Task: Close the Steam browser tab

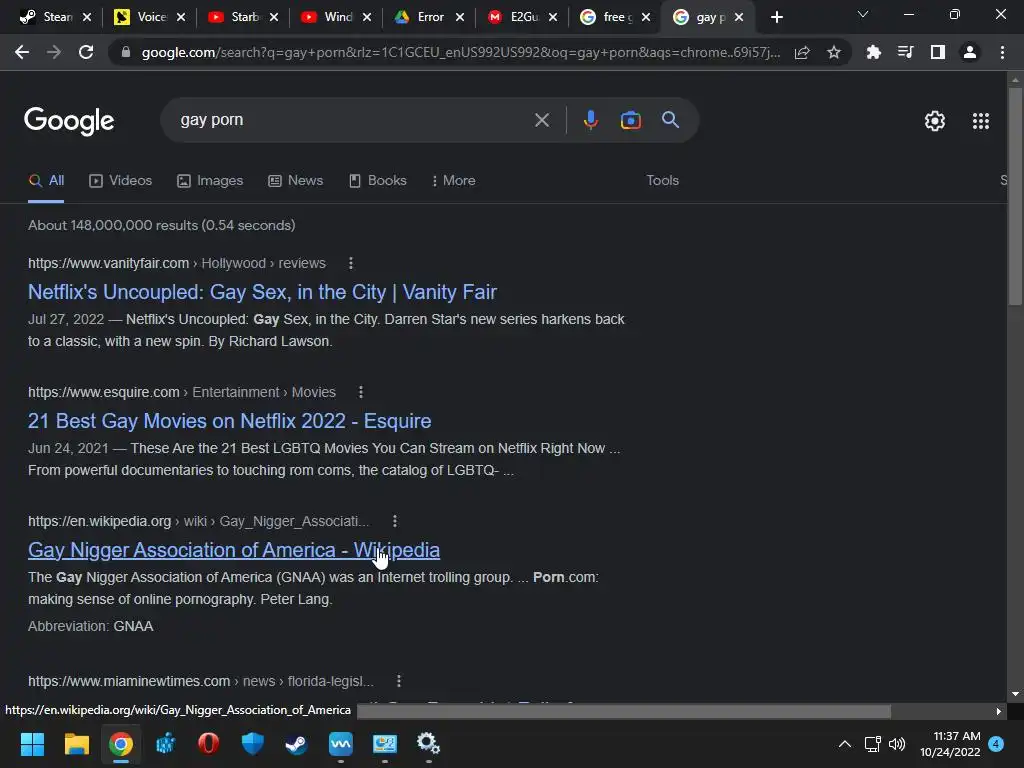Action: tap(86, 17)
